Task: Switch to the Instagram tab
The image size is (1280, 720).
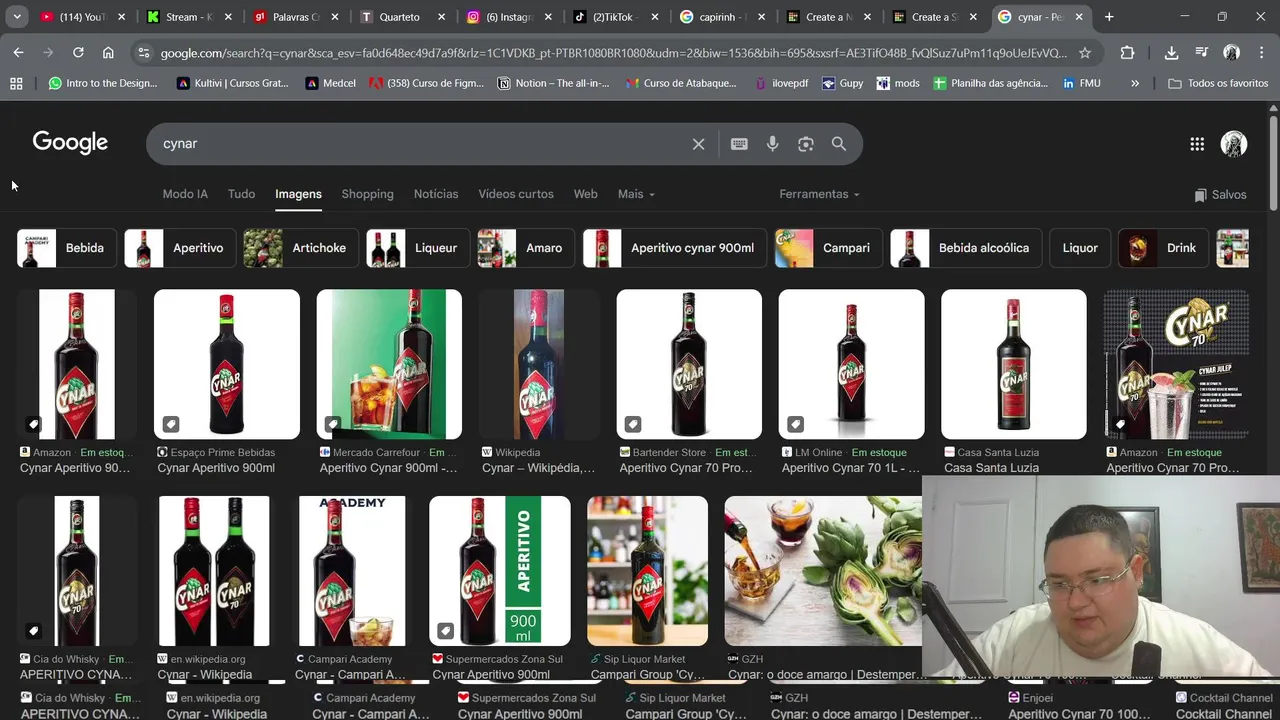Action: (510, 17)
